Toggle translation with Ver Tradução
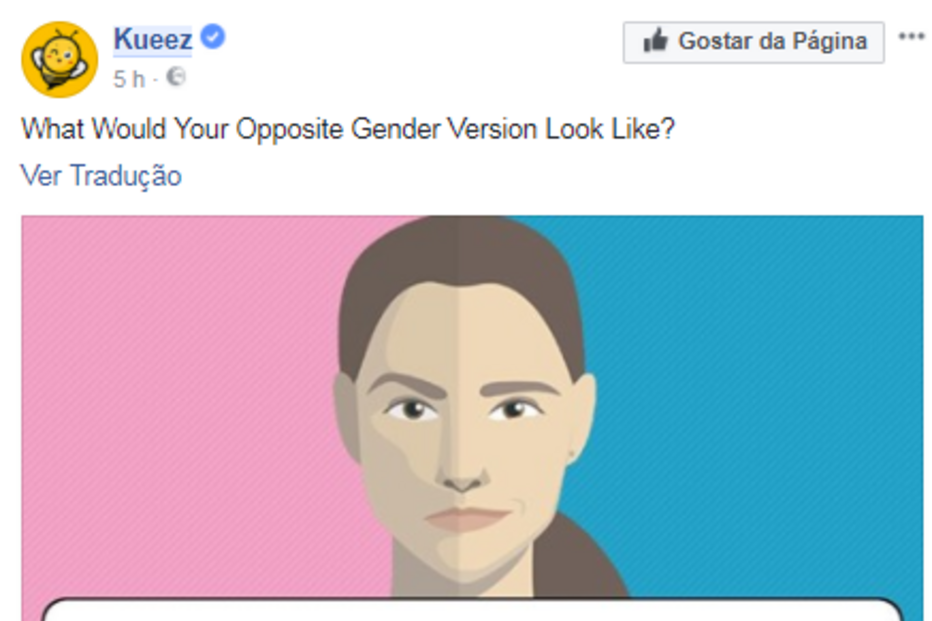The height and width of the screenshot is (621, 932). 102,176
